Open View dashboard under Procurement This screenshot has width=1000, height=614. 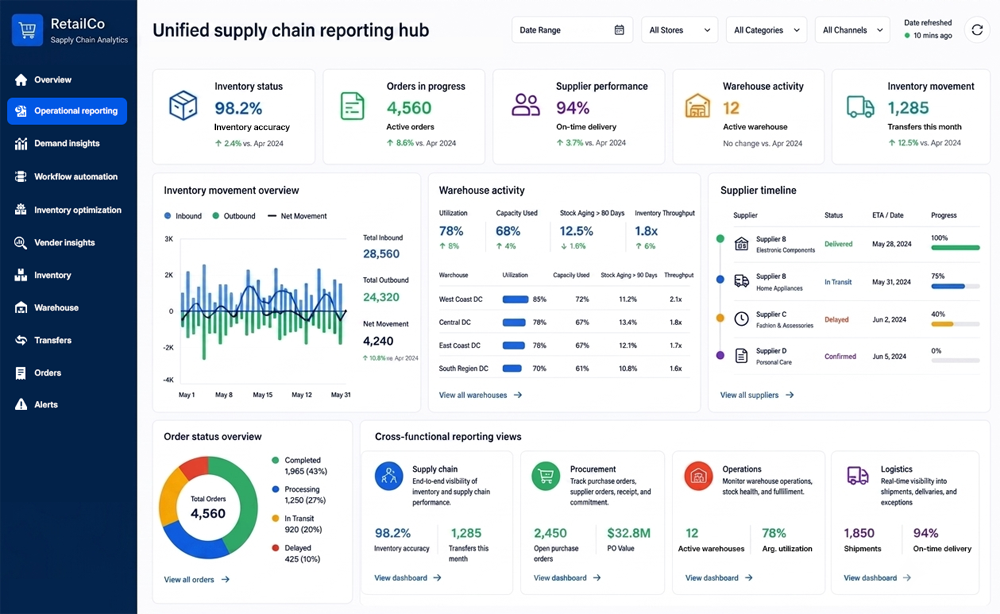567,578
